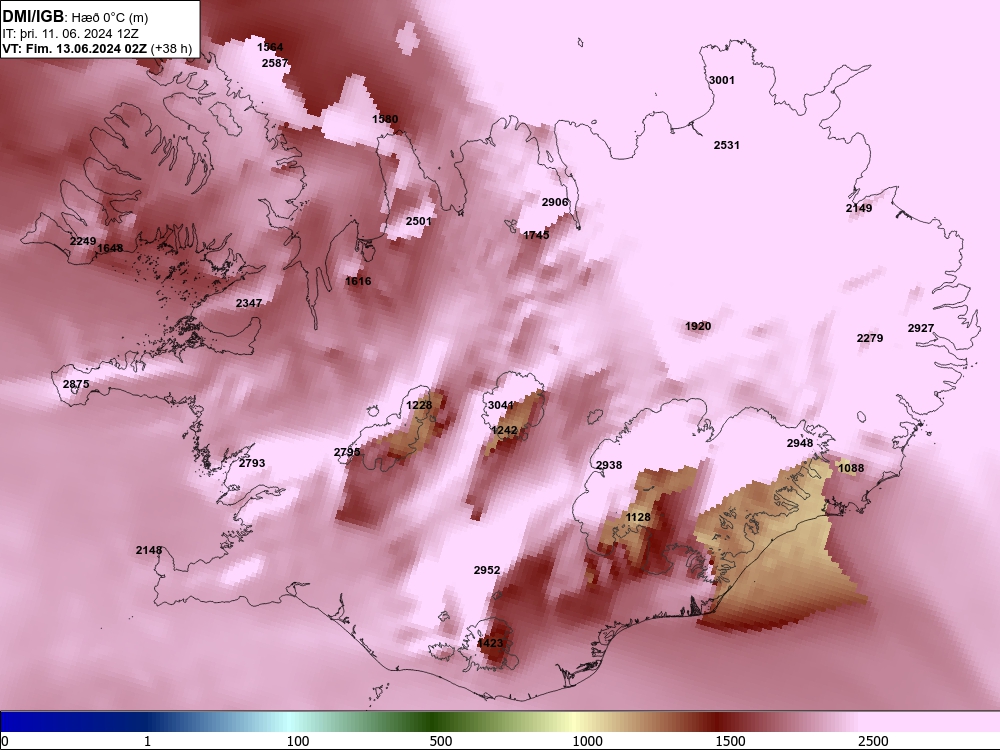The image size is (1000, 750).
Task: Click the initial time line 'IT: þri. 11. 06. 2024 12Z'
Action: point(70,34)
